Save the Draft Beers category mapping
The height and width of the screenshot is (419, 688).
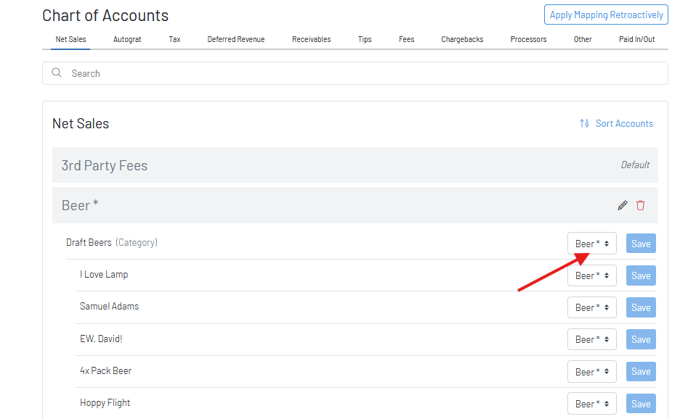[x=641, y=244]
